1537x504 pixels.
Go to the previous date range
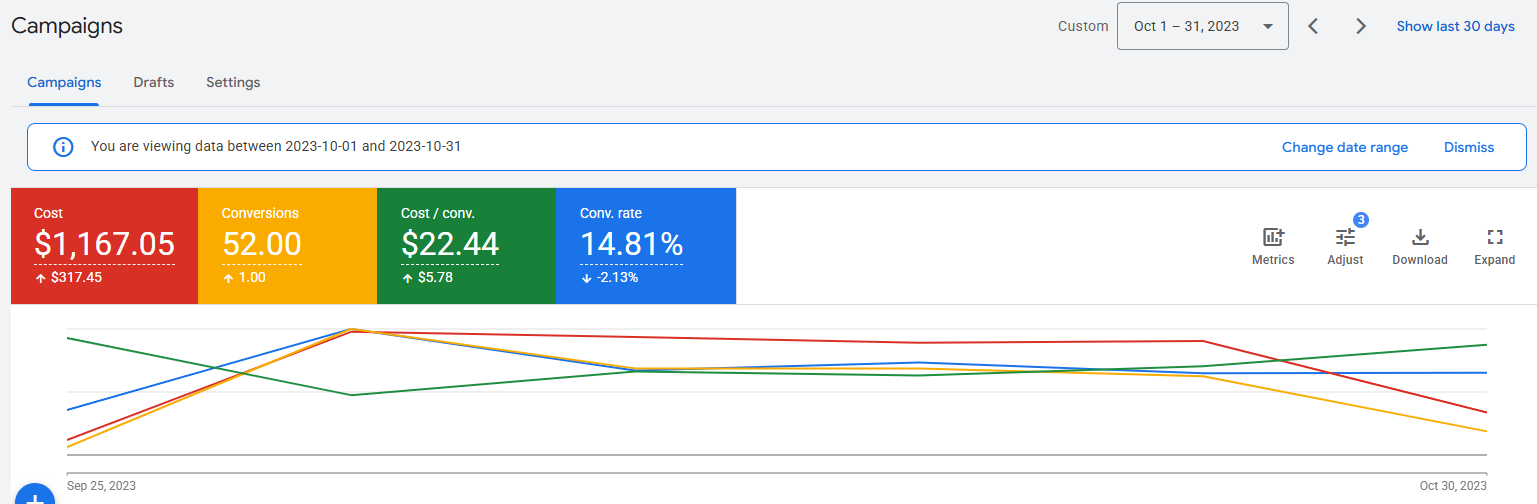coord(1314,26)
